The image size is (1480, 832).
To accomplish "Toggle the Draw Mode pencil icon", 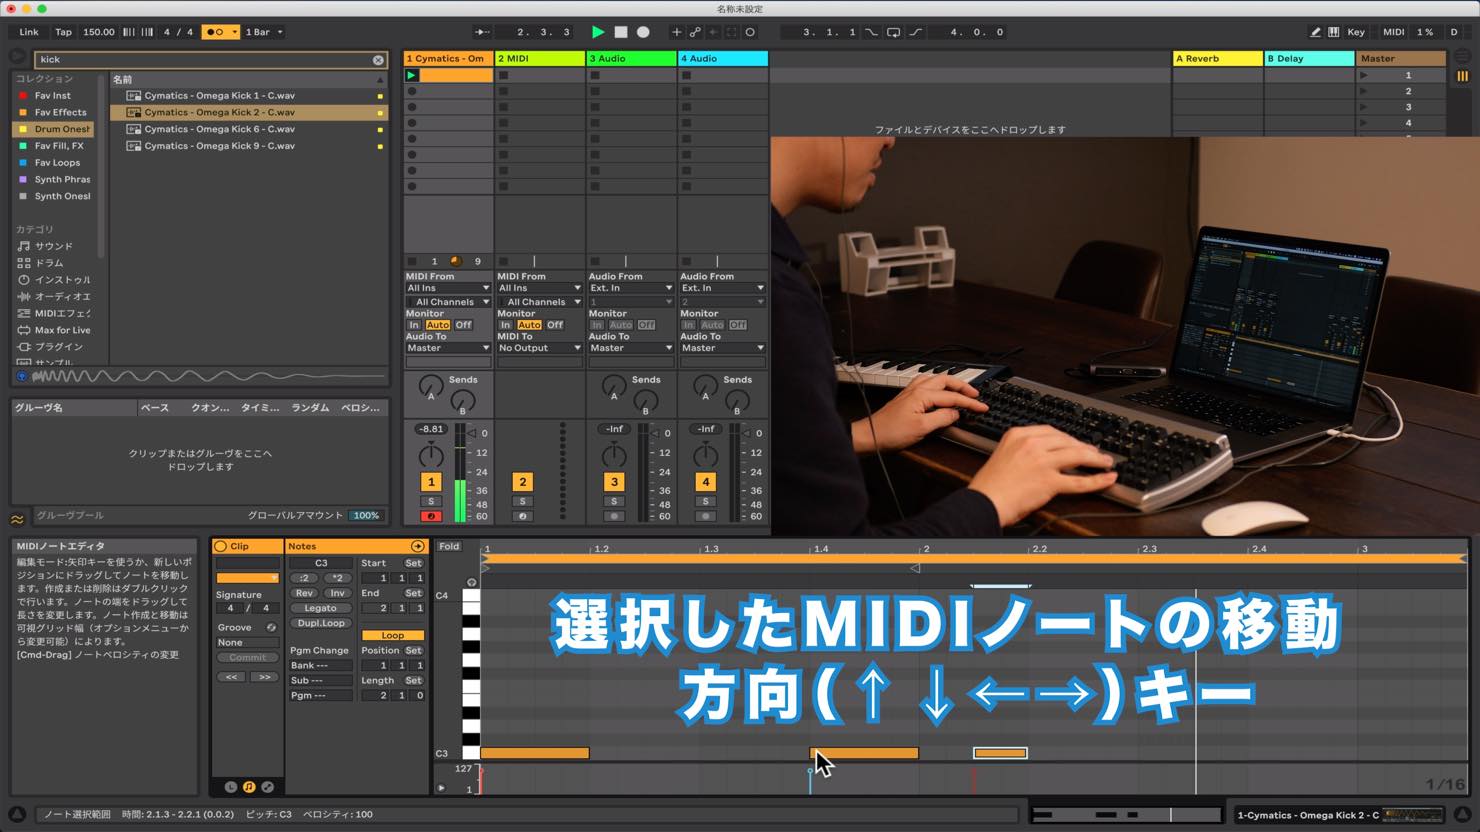I will click(x=1315, y=32).
